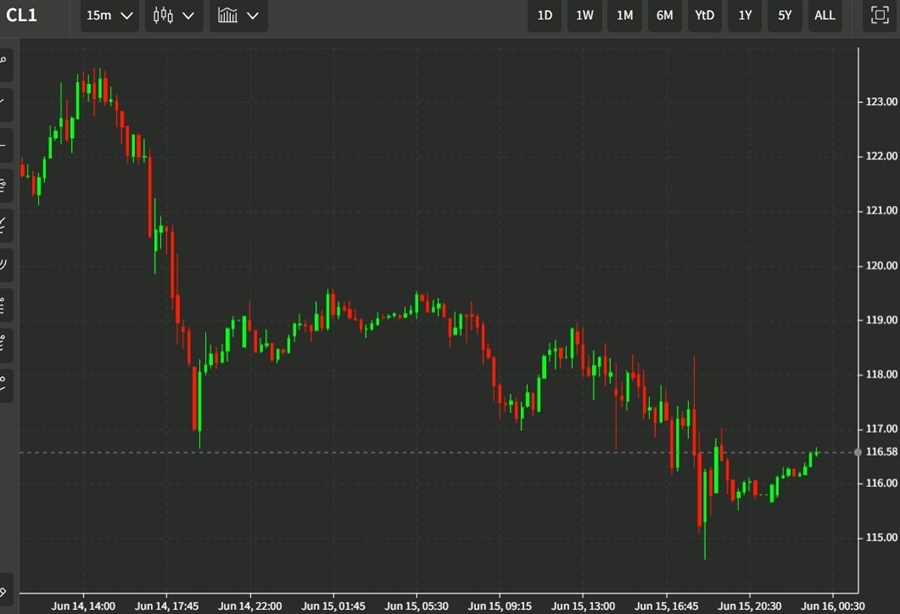900x614 pixels.
Task: Open the indicators chart icon dropdown
Action: click(238, 15)
